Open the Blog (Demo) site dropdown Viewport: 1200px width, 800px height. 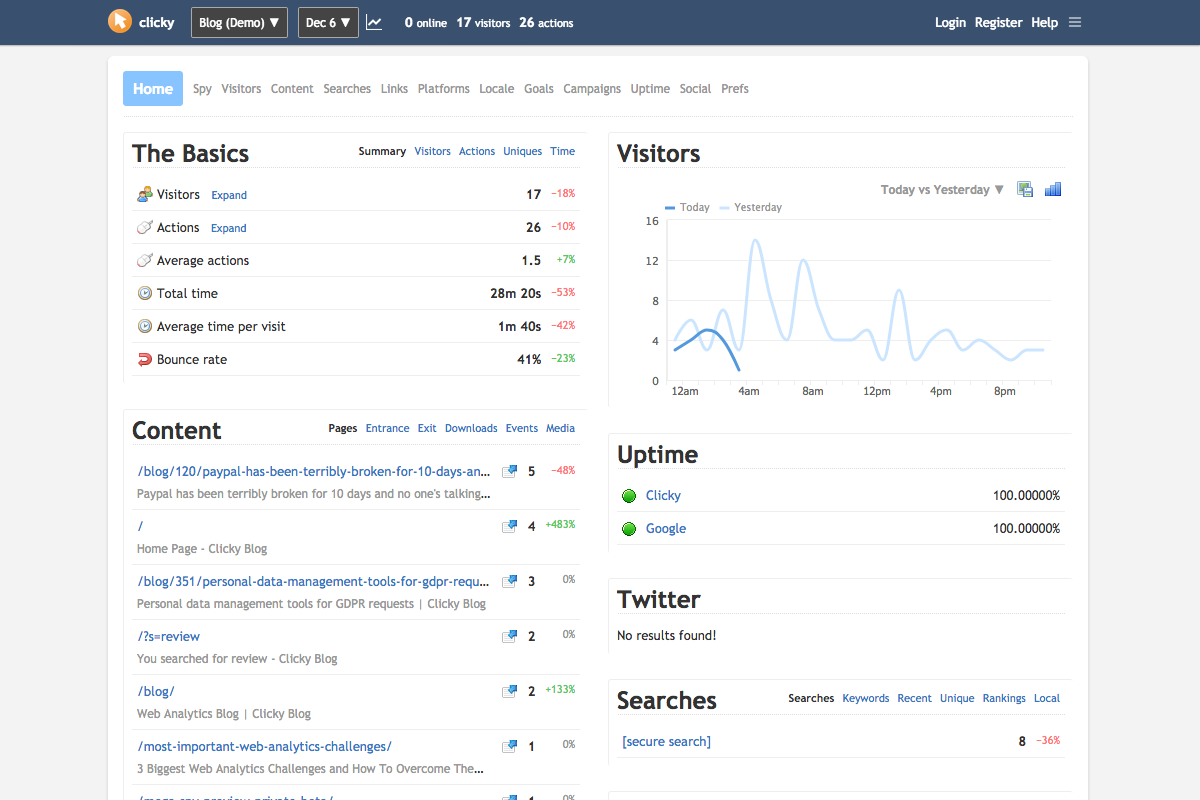239,22
